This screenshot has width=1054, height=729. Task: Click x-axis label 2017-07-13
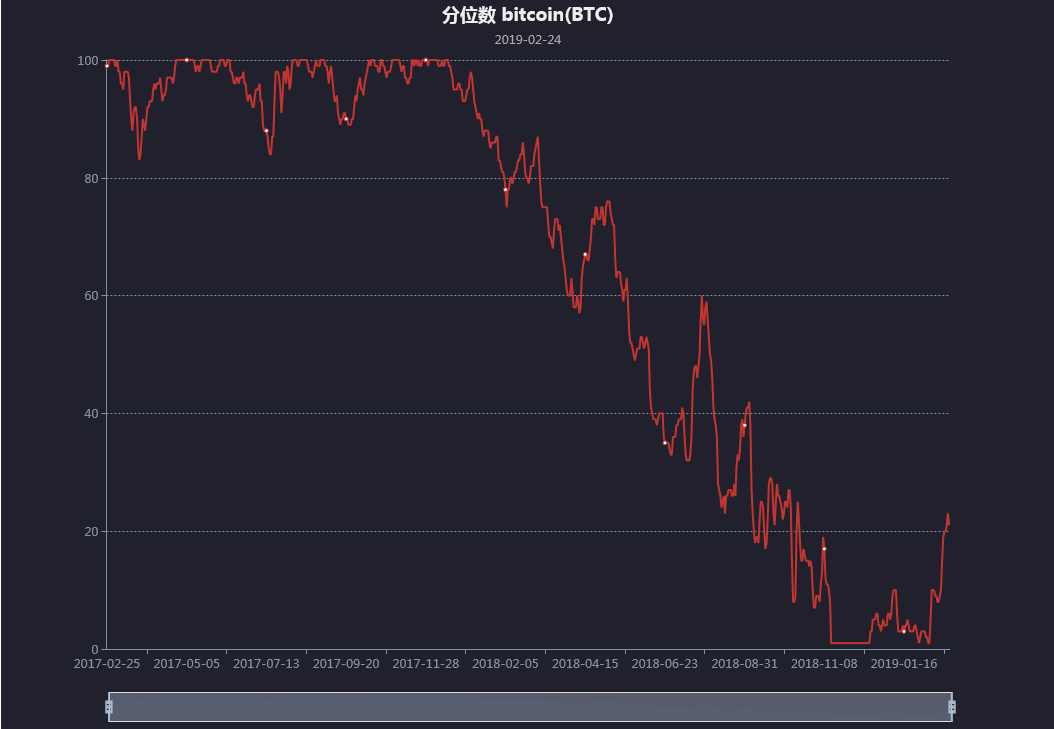click(266, 664)
